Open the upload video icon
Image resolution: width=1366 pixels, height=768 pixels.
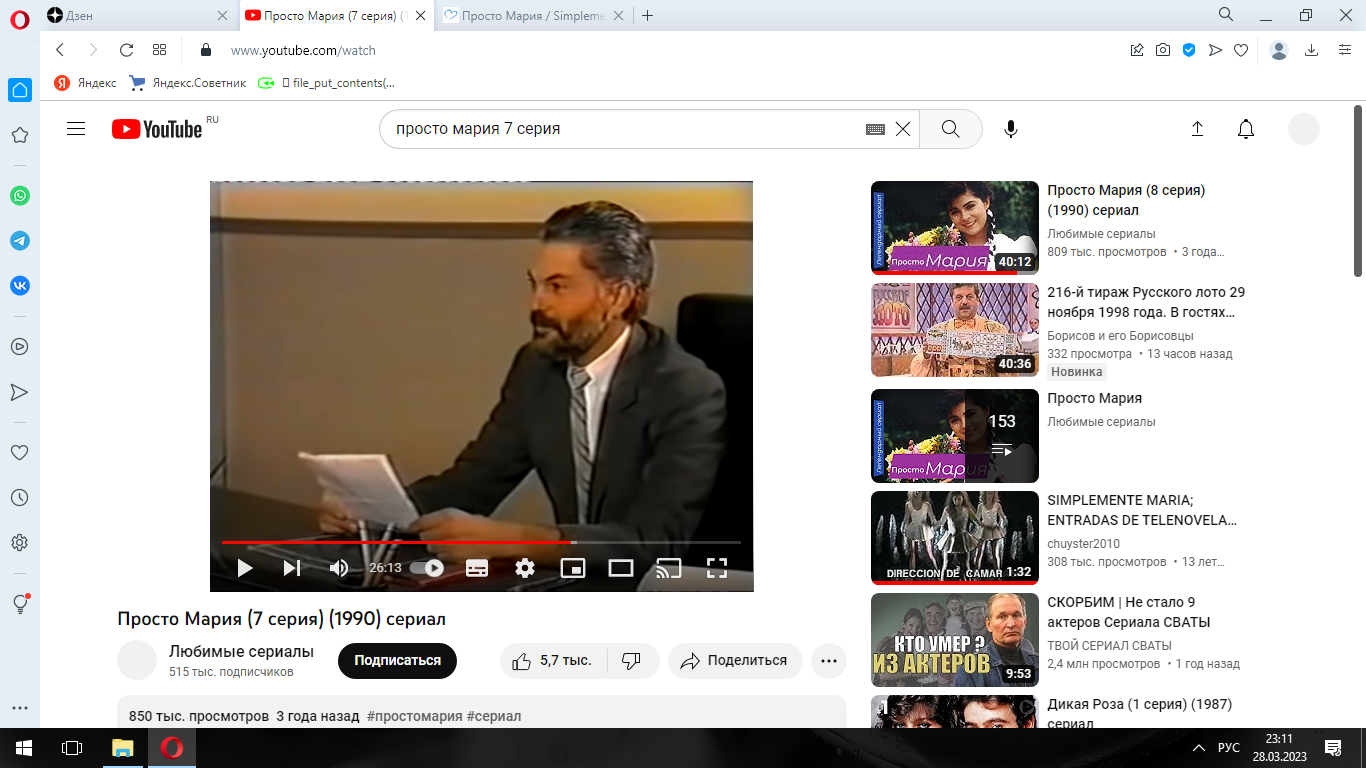click(1197, 129)
